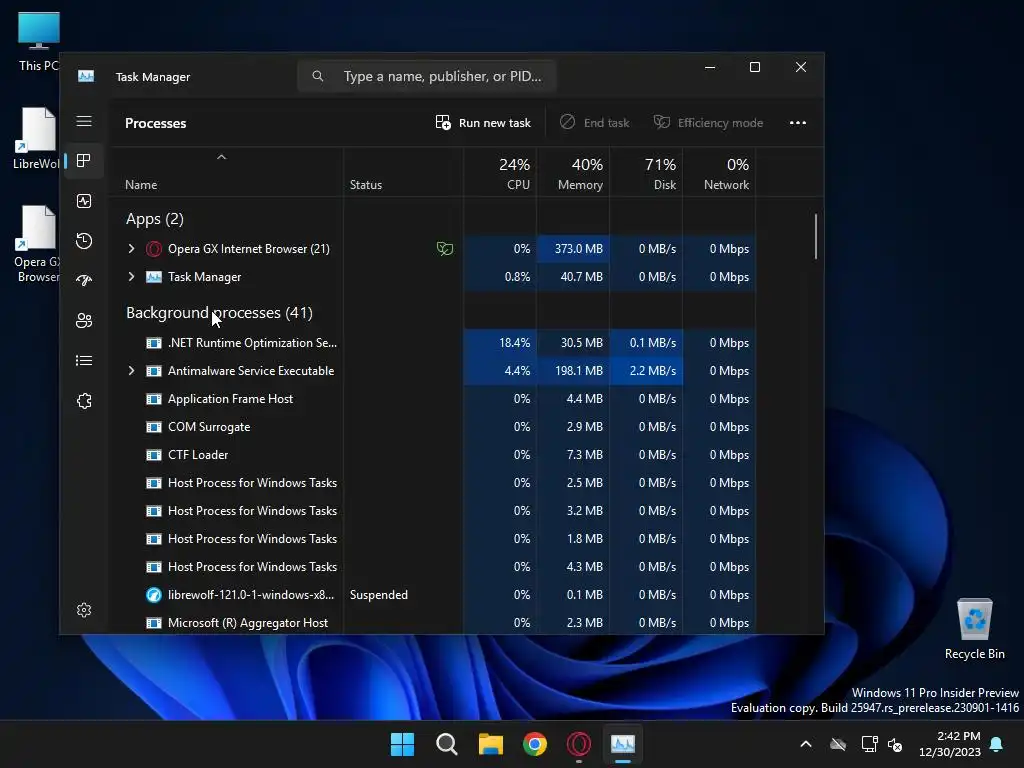Expand the Task Manager process group
1024x768 pixels.
tap(131, 277)
